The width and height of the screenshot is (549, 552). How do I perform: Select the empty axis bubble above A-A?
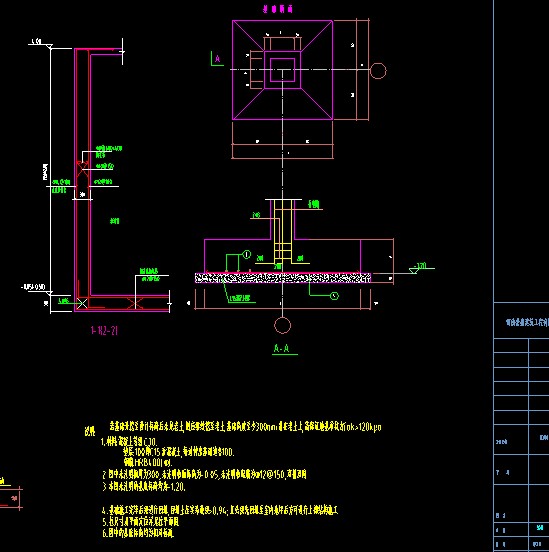(x=282, y=325)
